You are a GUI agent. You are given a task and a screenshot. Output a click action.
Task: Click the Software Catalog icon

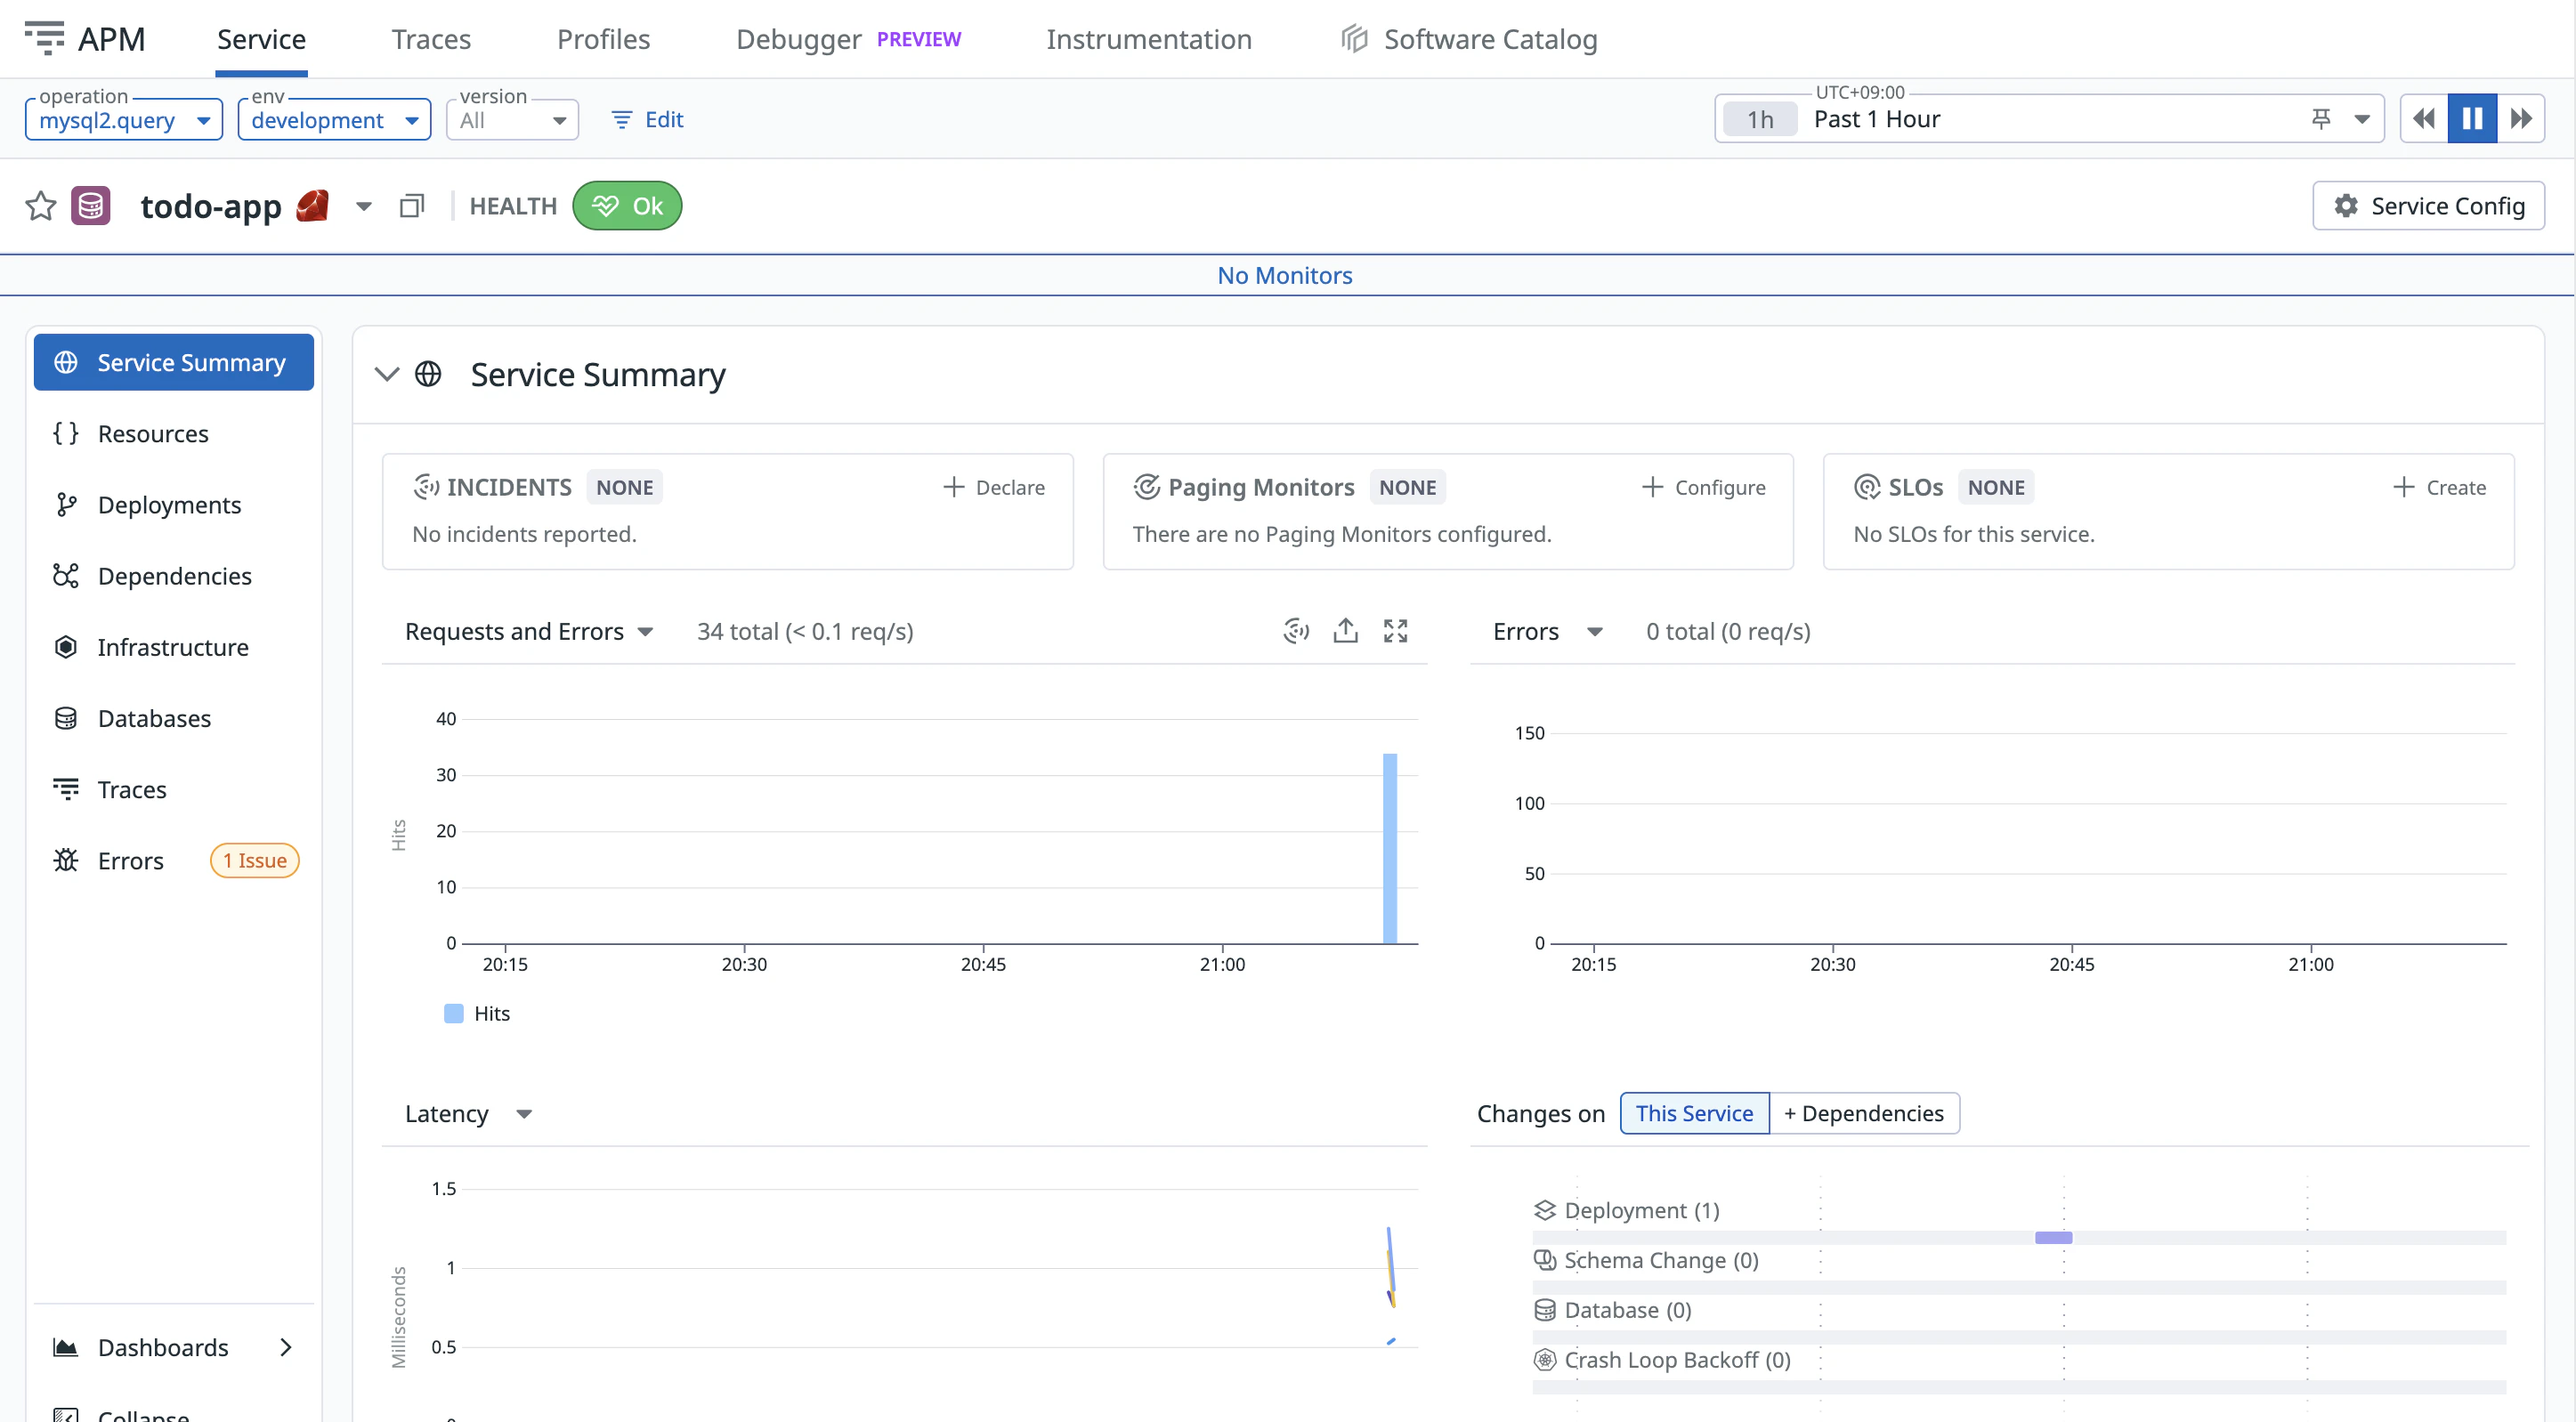(x=1355, y=39)
